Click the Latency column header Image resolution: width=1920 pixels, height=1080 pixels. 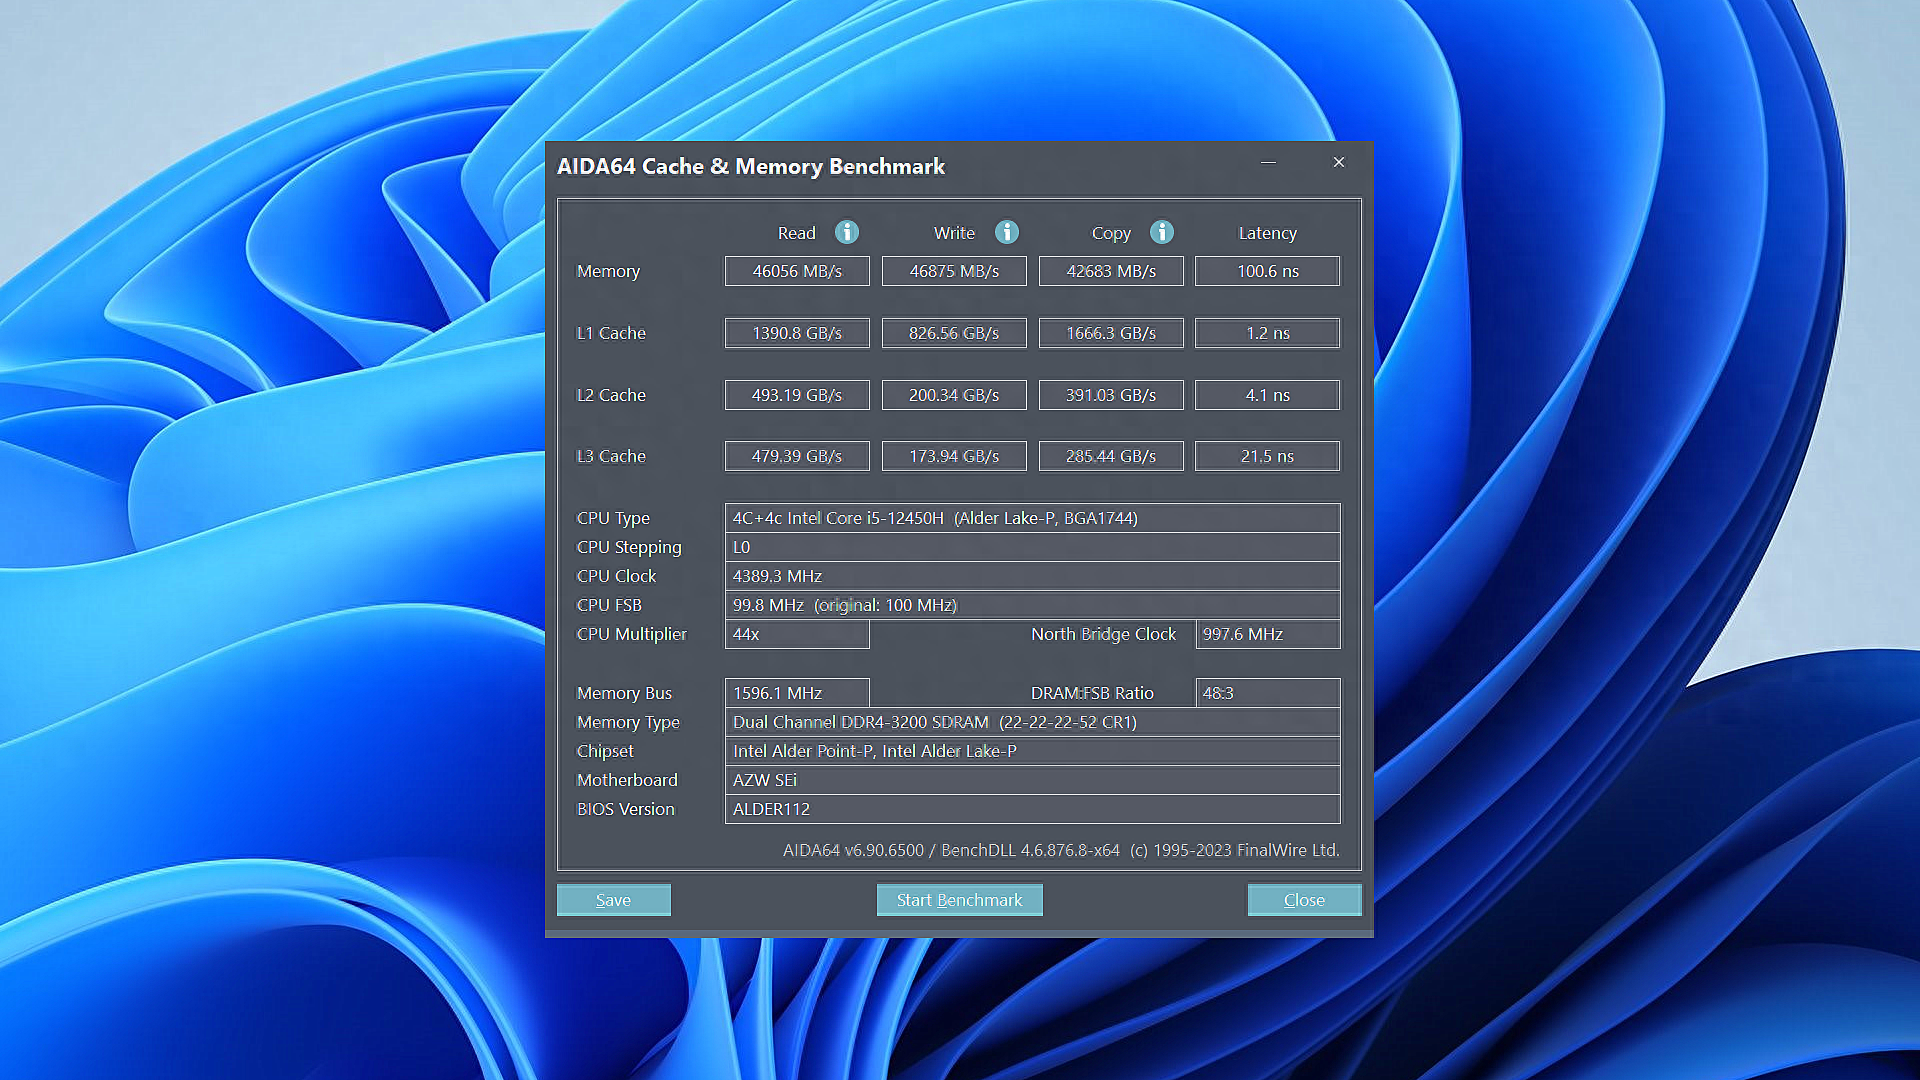click(x=1268, y=233)
